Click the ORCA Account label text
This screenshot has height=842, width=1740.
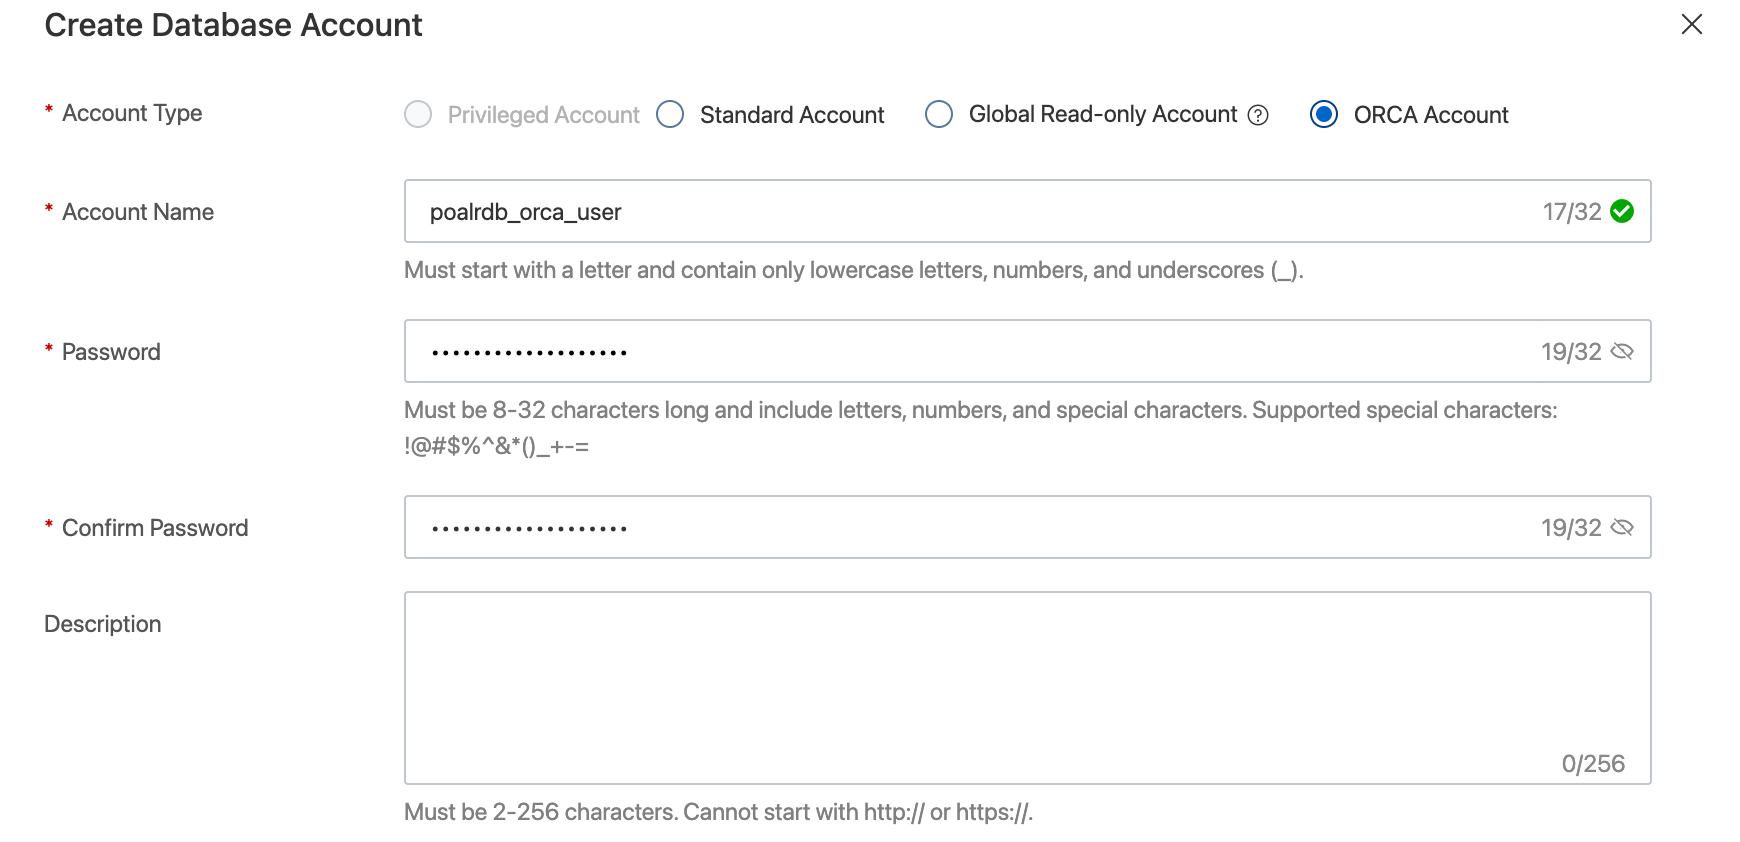click(1430, 115)
